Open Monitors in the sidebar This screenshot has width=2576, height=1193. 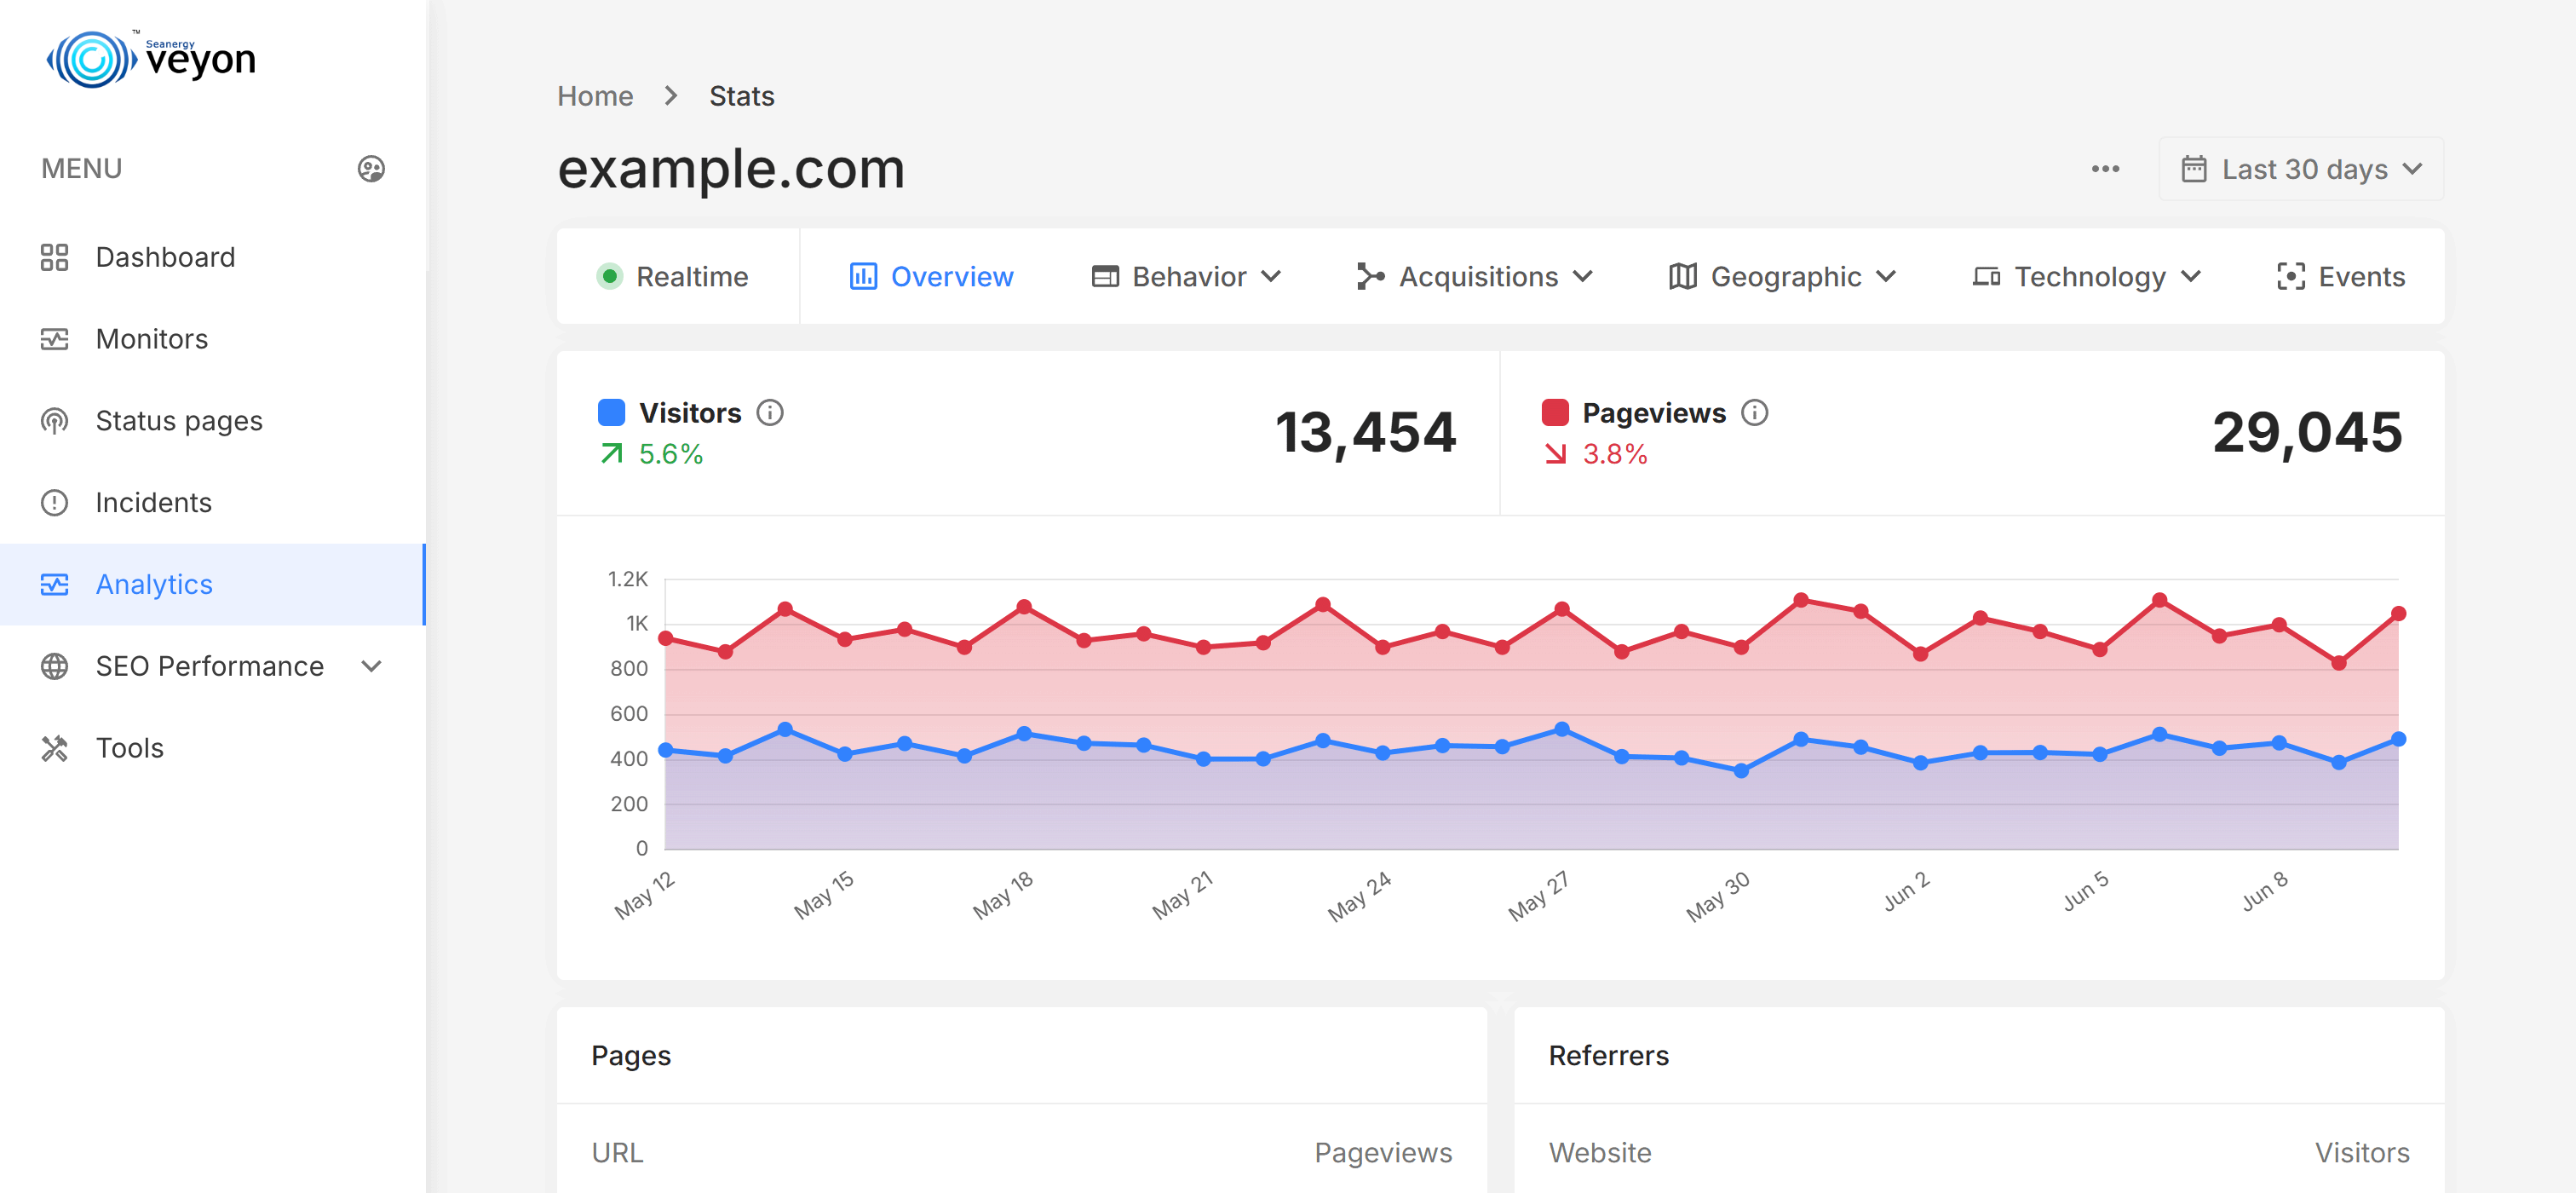(151, 339)
